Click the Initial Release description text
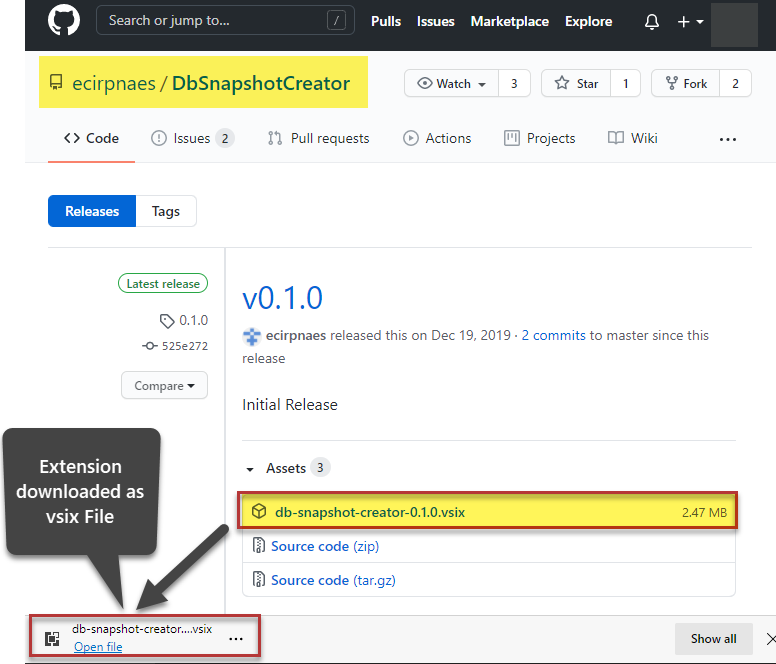 pyautogui.click(x=290, y=405)
